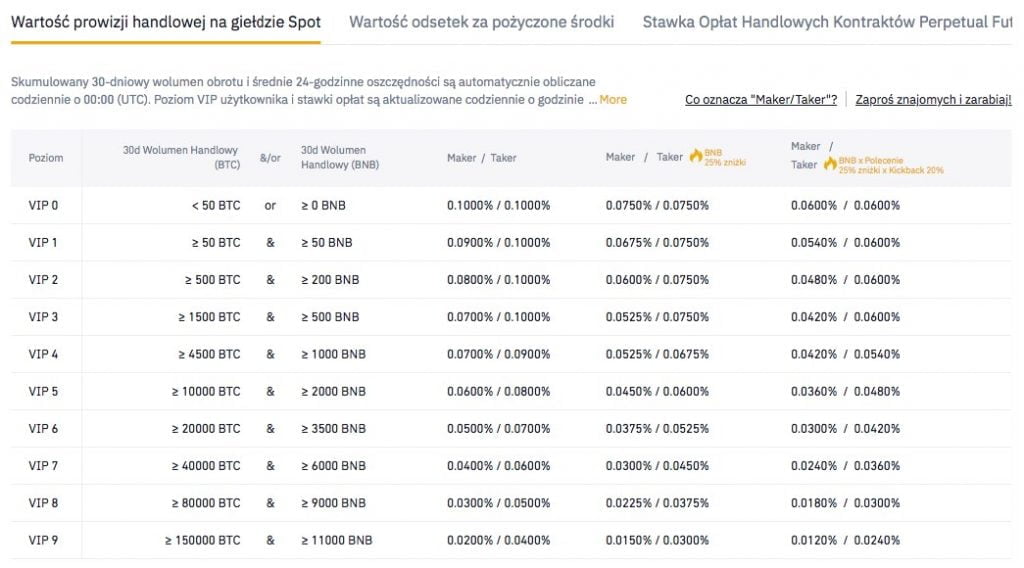Select the 'Poziom' column header

[x=46, y=157]
